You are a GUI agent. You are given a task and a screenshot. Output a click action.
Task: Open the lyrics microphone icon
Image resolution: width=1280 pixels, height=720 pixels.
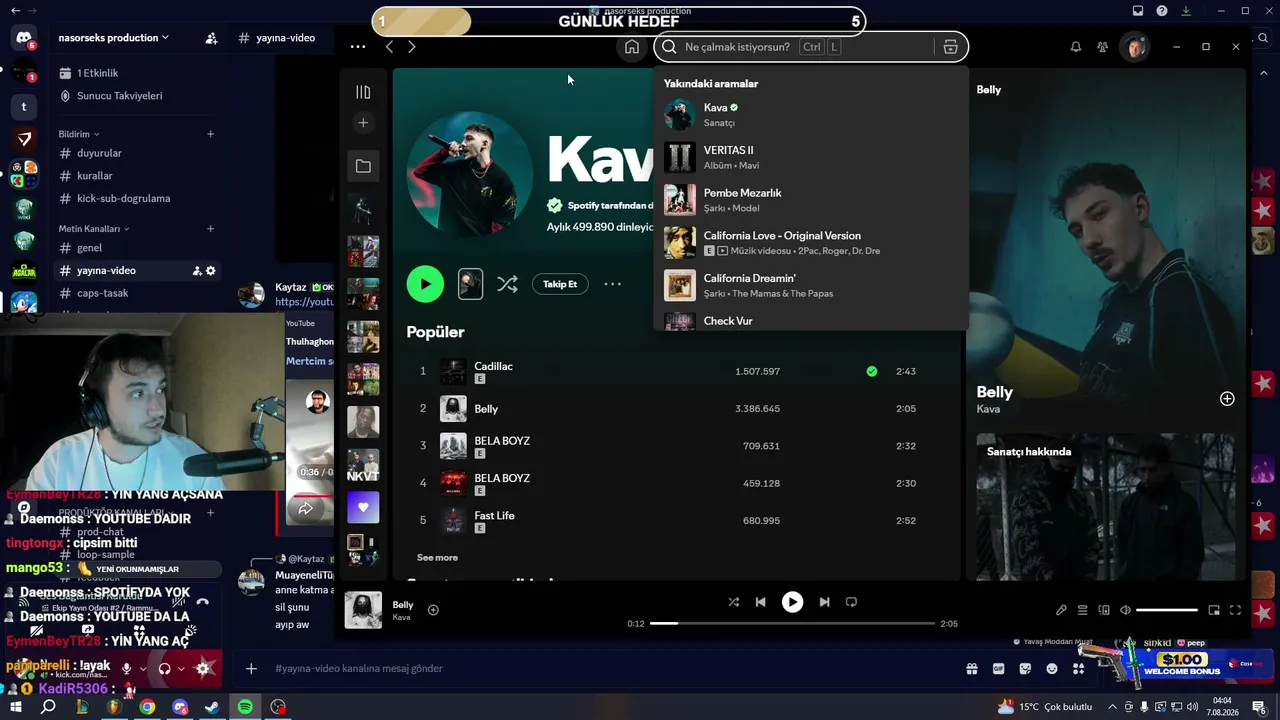pos(1061,610)
